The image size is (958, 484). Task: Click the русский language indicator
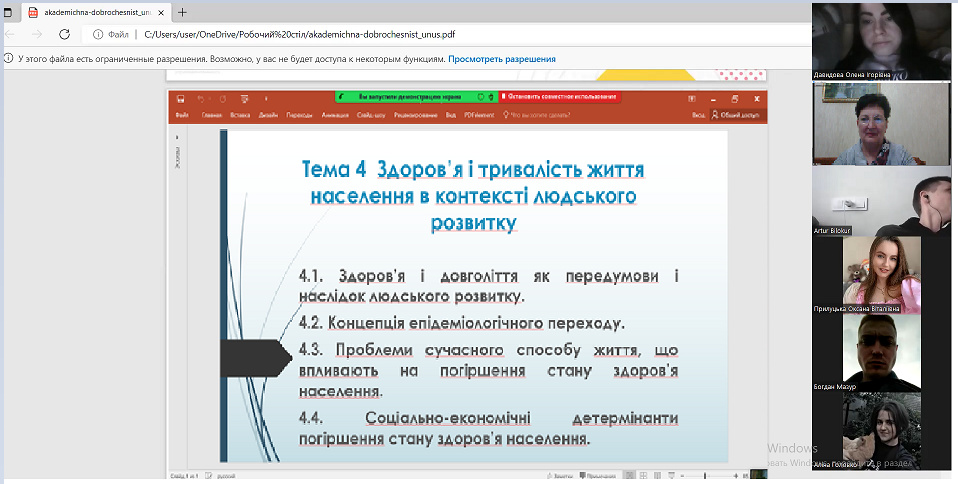tap(227, 475)
